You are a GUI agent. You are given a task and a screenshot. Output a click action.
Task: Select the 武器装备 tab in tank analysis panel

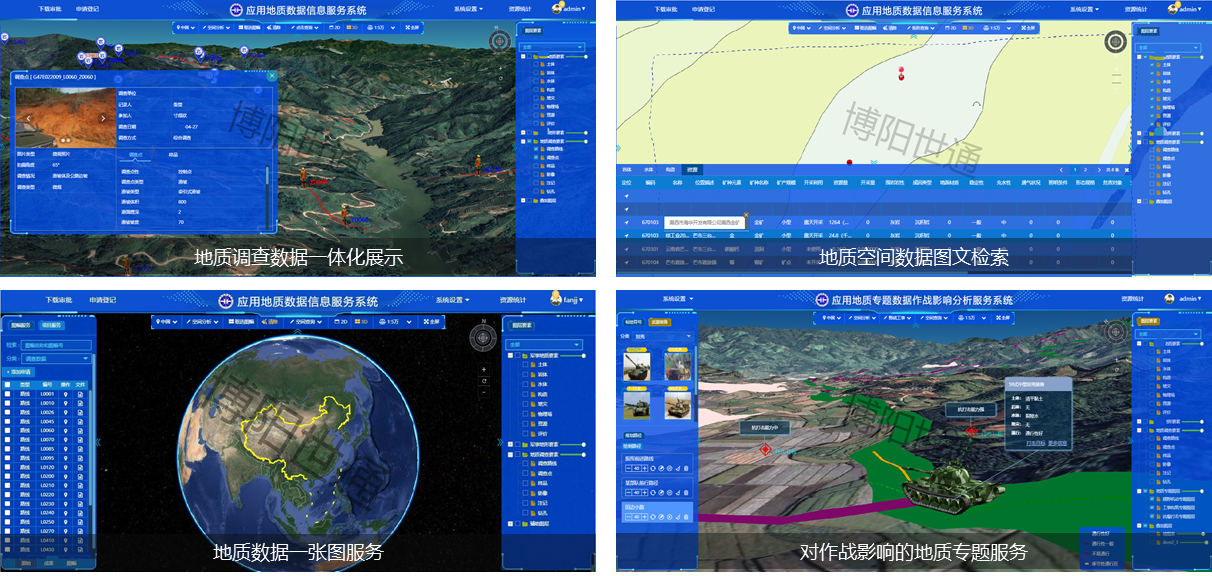[658, 322]
